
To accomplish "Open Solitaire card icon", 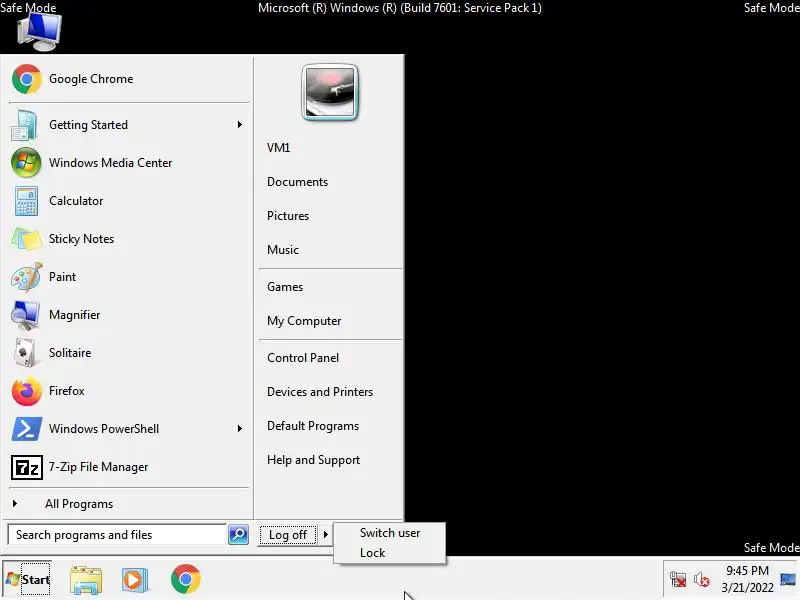I will [x=24, y=353].
